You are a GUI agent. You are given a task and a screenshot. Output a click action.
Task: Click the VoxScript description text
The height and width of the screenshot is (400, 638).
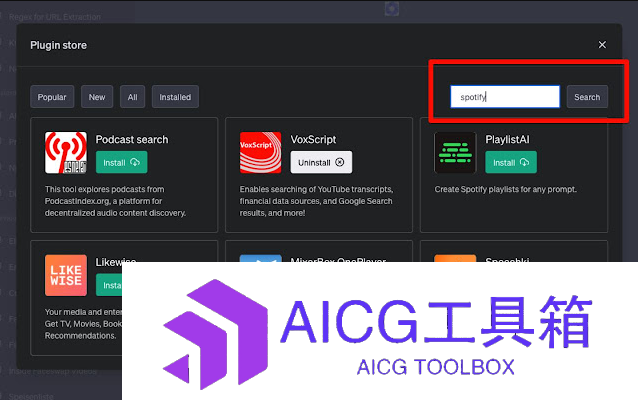click(x=316, y=201)
